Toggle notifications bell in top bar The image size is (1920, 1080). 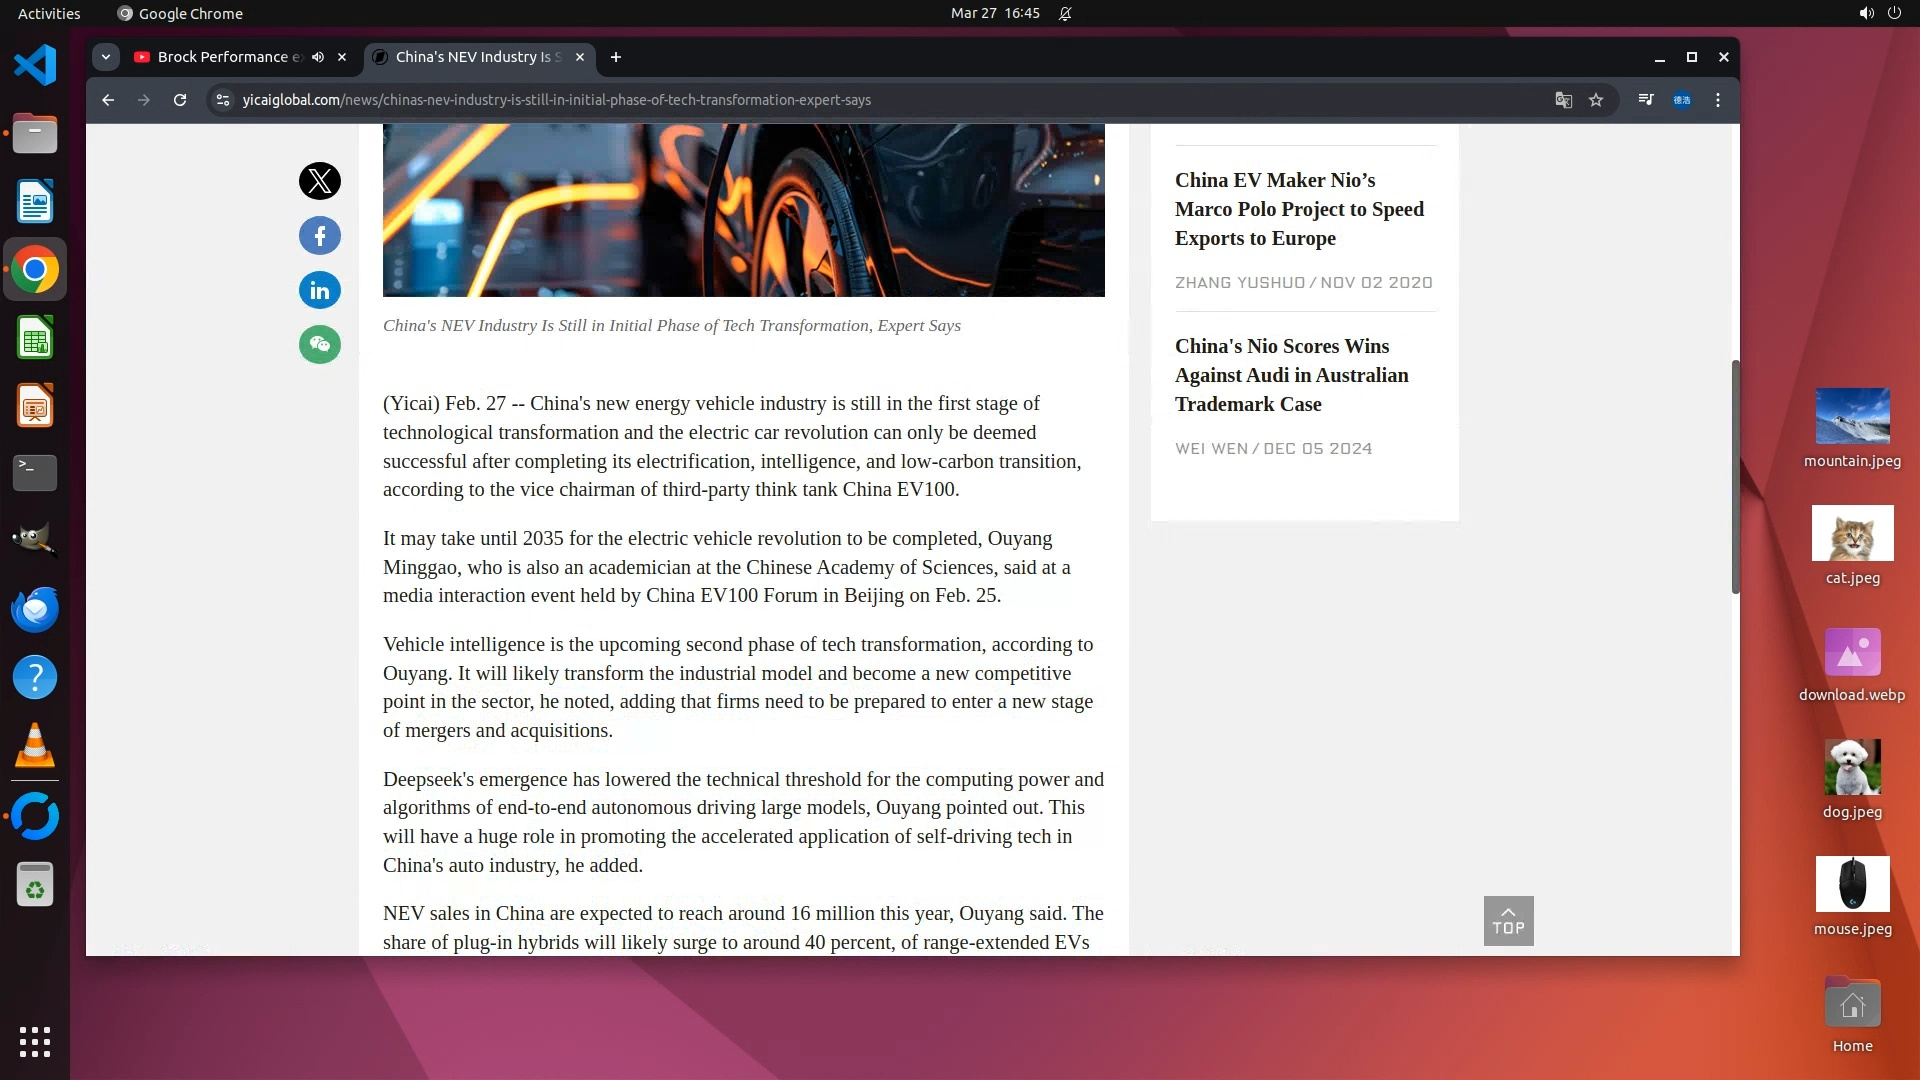click(1065, 13)
